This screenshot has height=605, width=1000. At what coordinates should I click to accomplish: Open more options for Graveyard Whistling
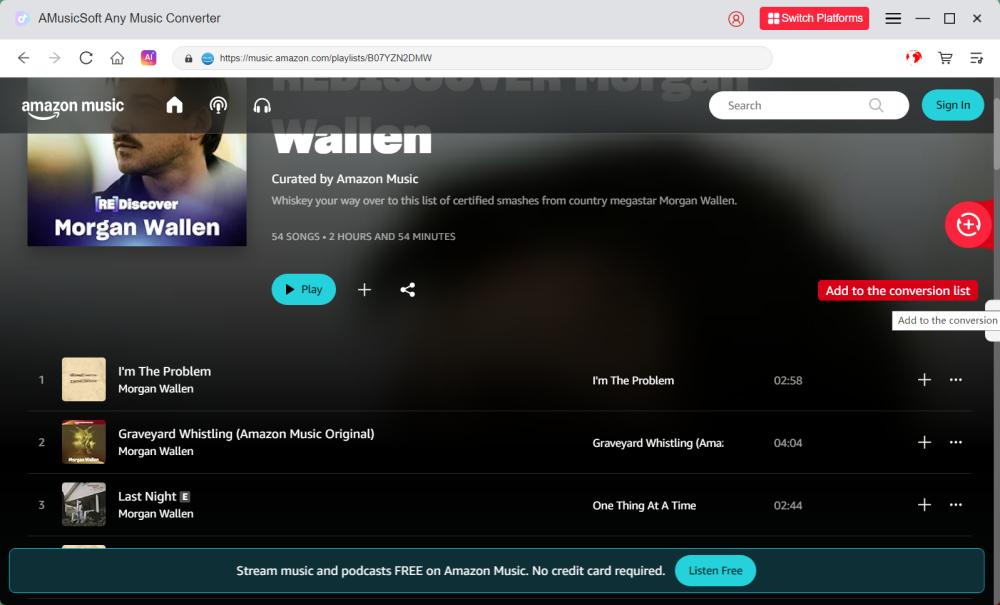click(955, 442)
